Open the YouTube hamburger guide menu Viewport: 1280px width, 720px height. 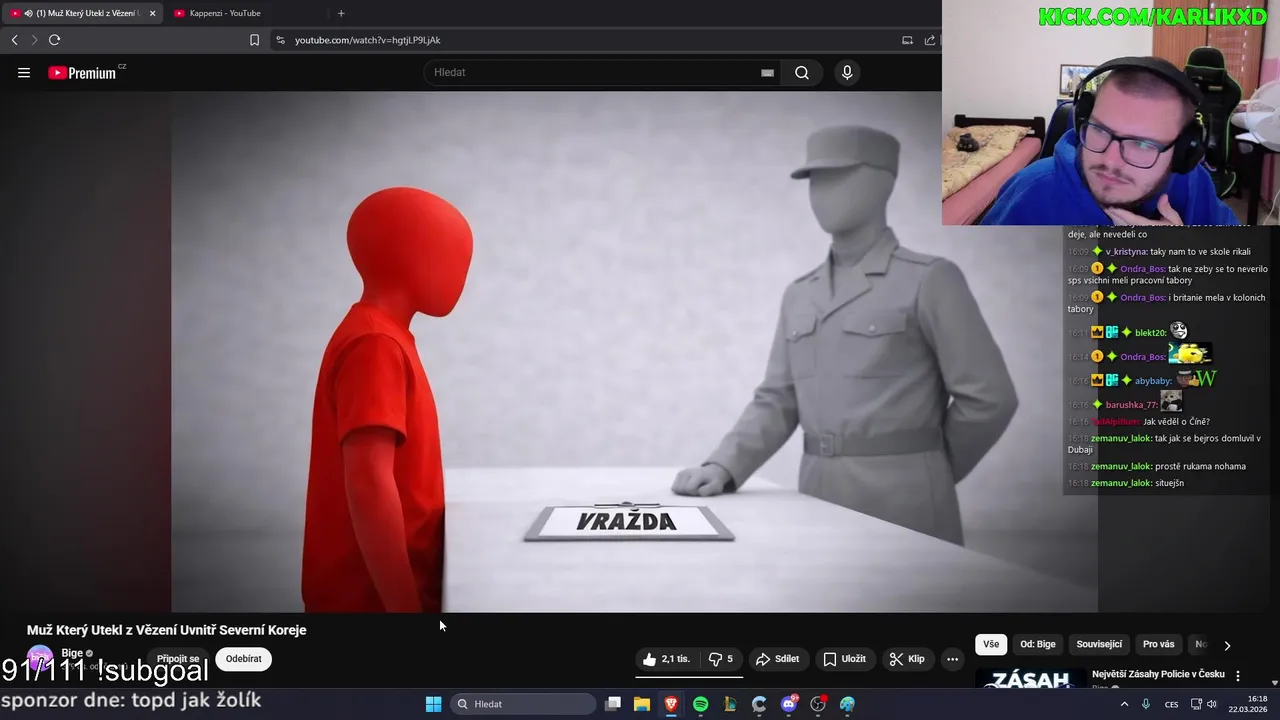[x=24, y=72]
